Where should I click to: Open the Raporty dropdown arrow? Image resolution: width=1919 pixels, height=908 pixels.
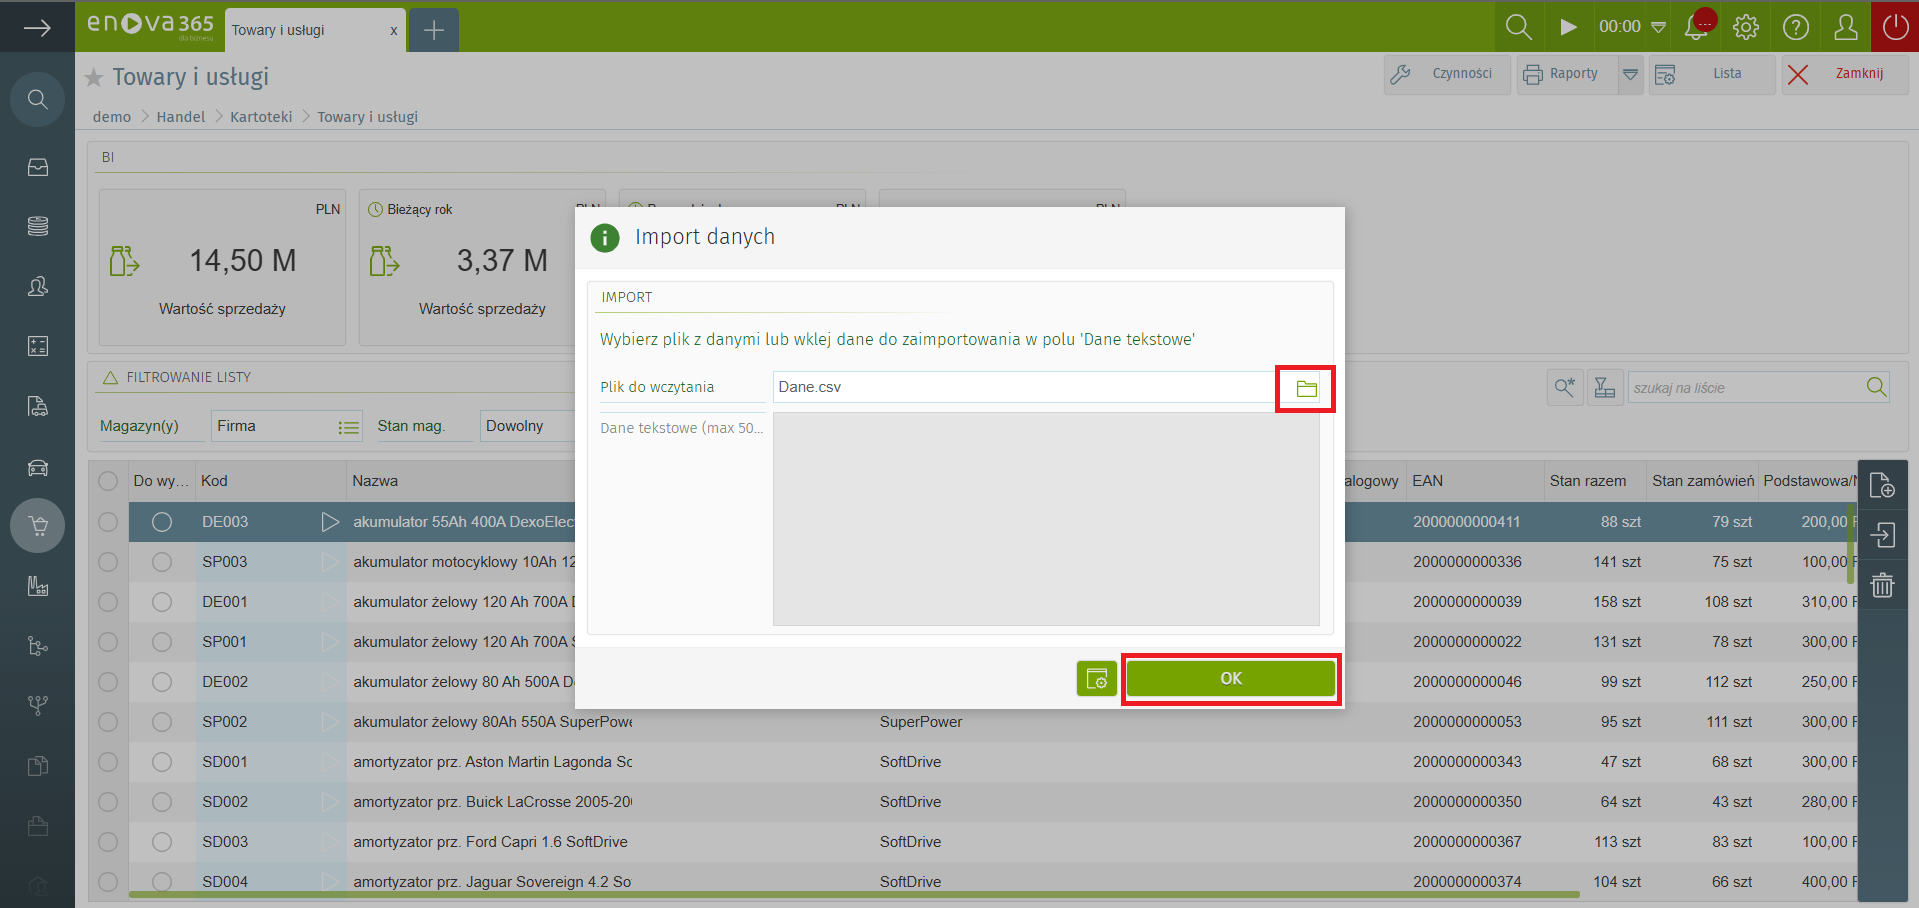point(1630,74)
